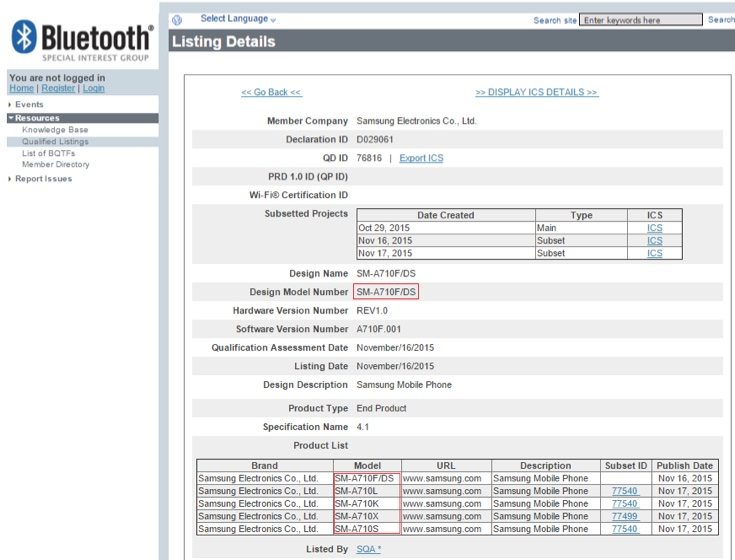Screen dimensions: 735x560
Task: Click DISPLAY ICS DETAILS link
Action: (x=537, y=92)
